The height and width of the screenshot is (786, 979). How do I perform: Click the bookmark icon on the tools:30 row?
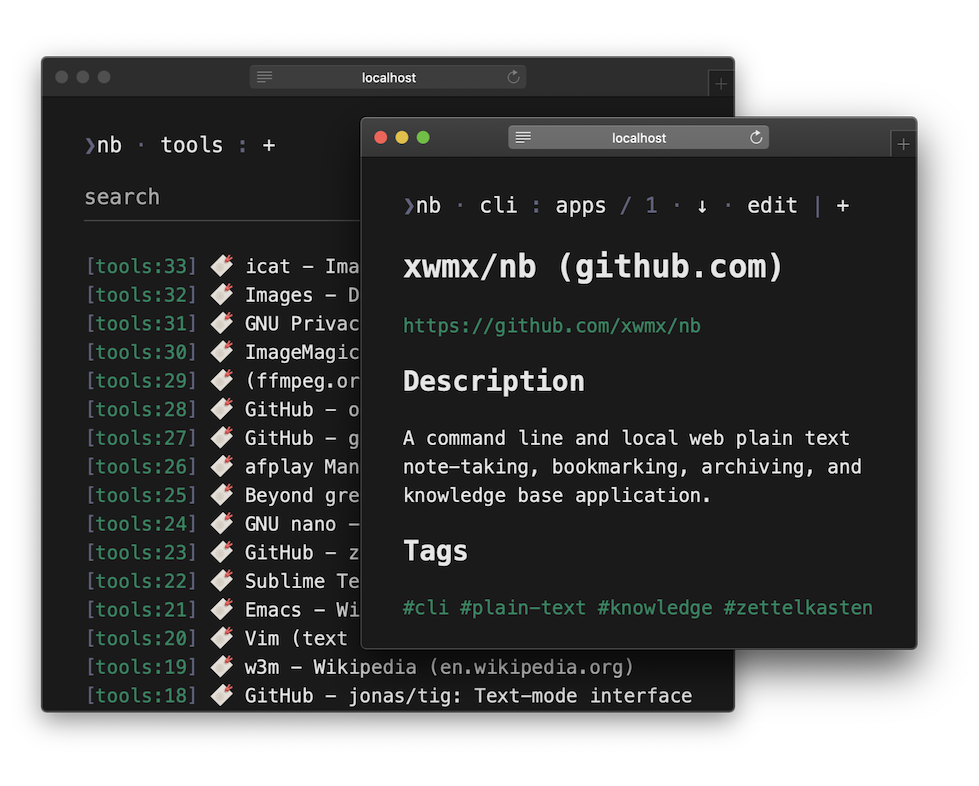coord(222,351)
